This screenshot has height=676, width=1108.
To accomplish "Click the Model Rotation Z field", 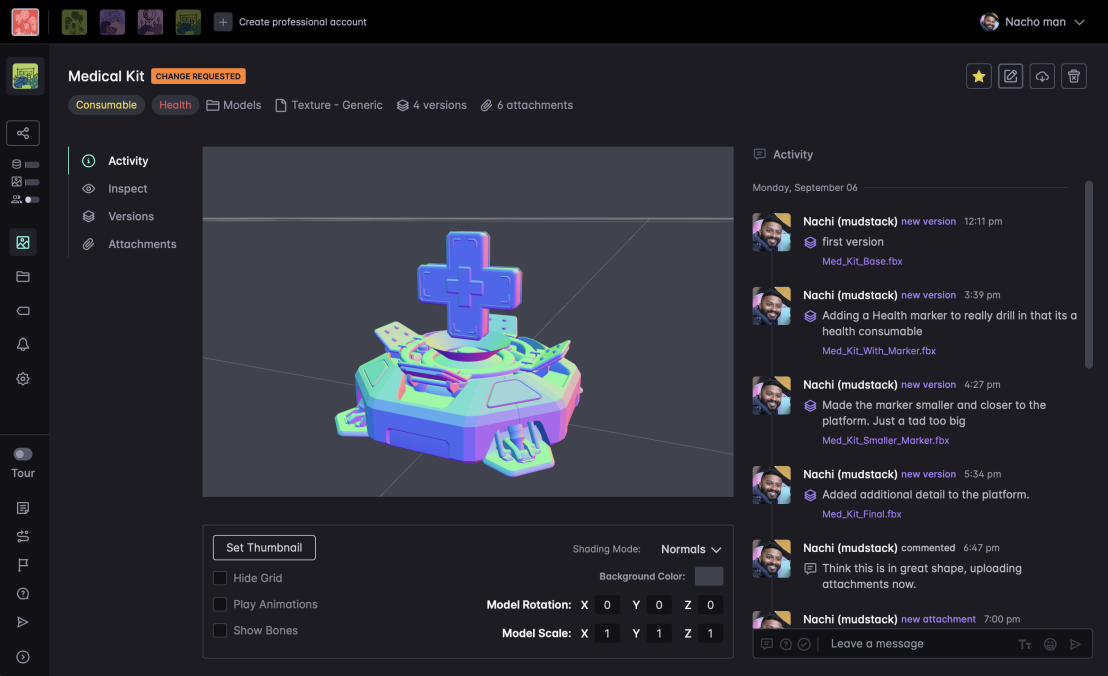I will tap(710, 605).
